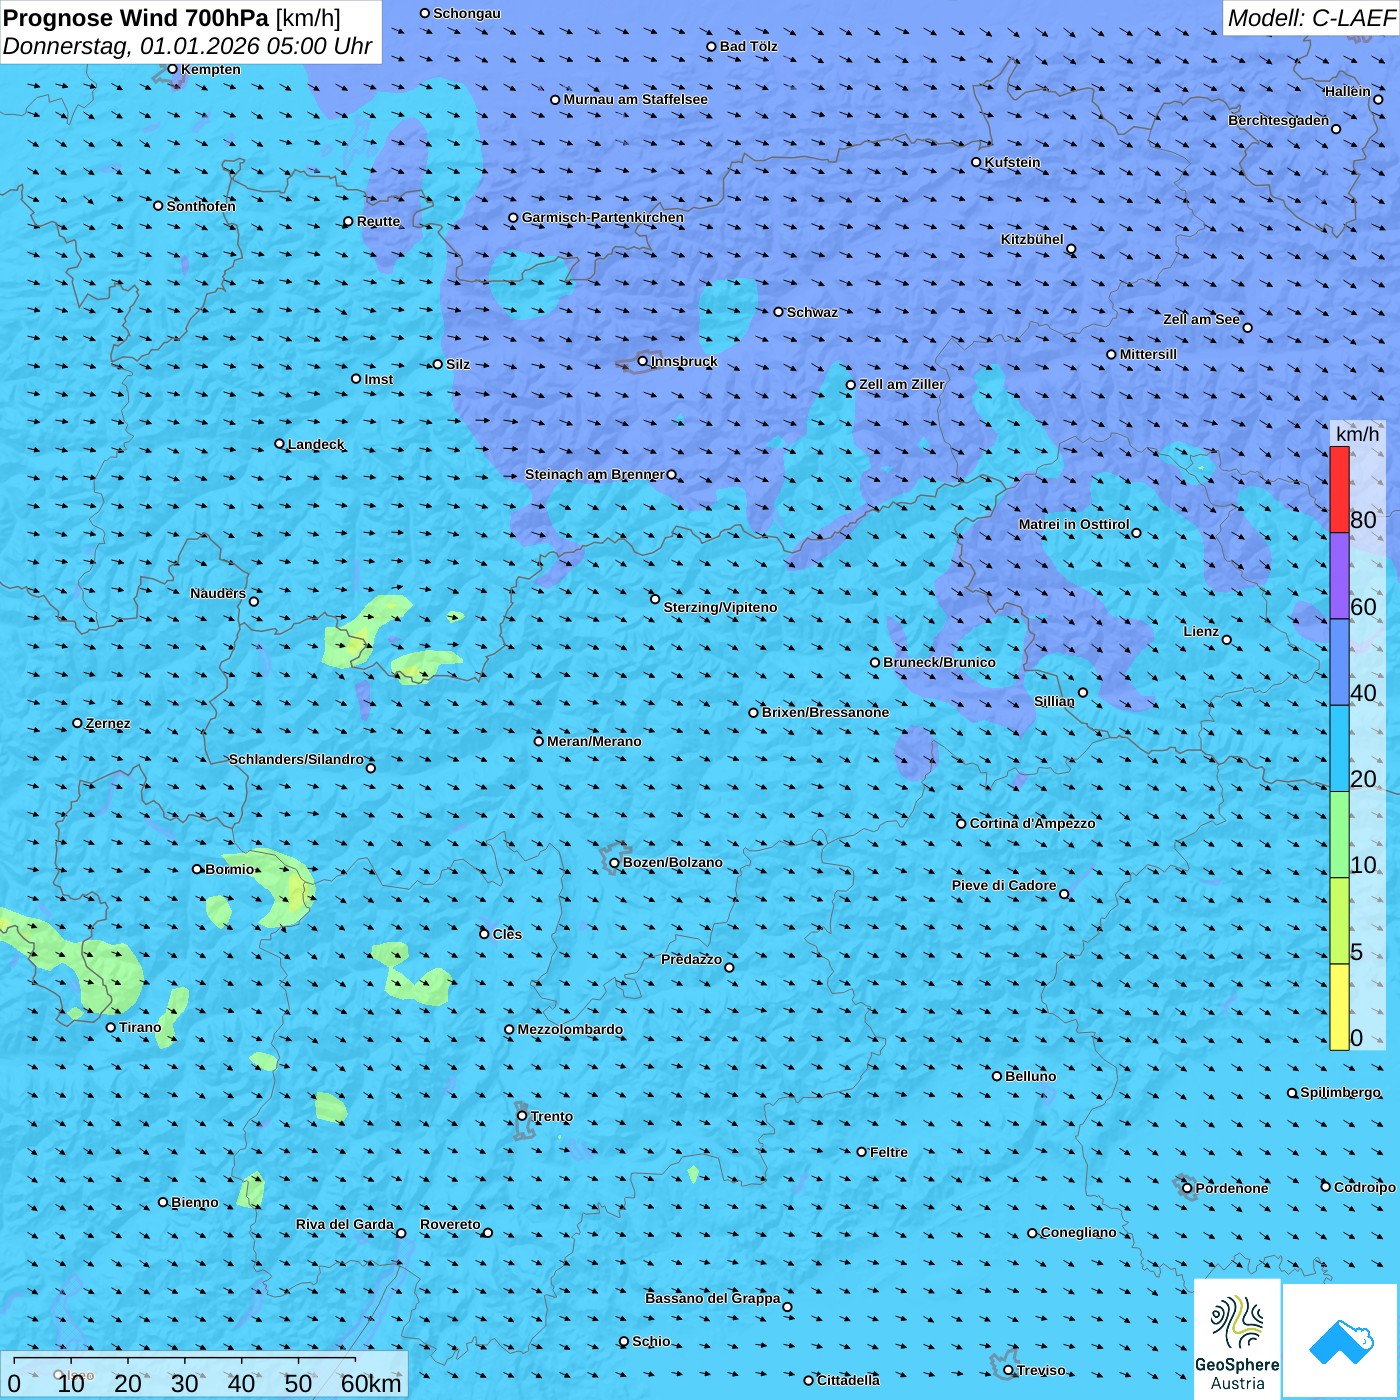1400x1400 pixels.
Task: Click the 'Modell: C-LAEF' label
Action: click(x=1311, y=18)
